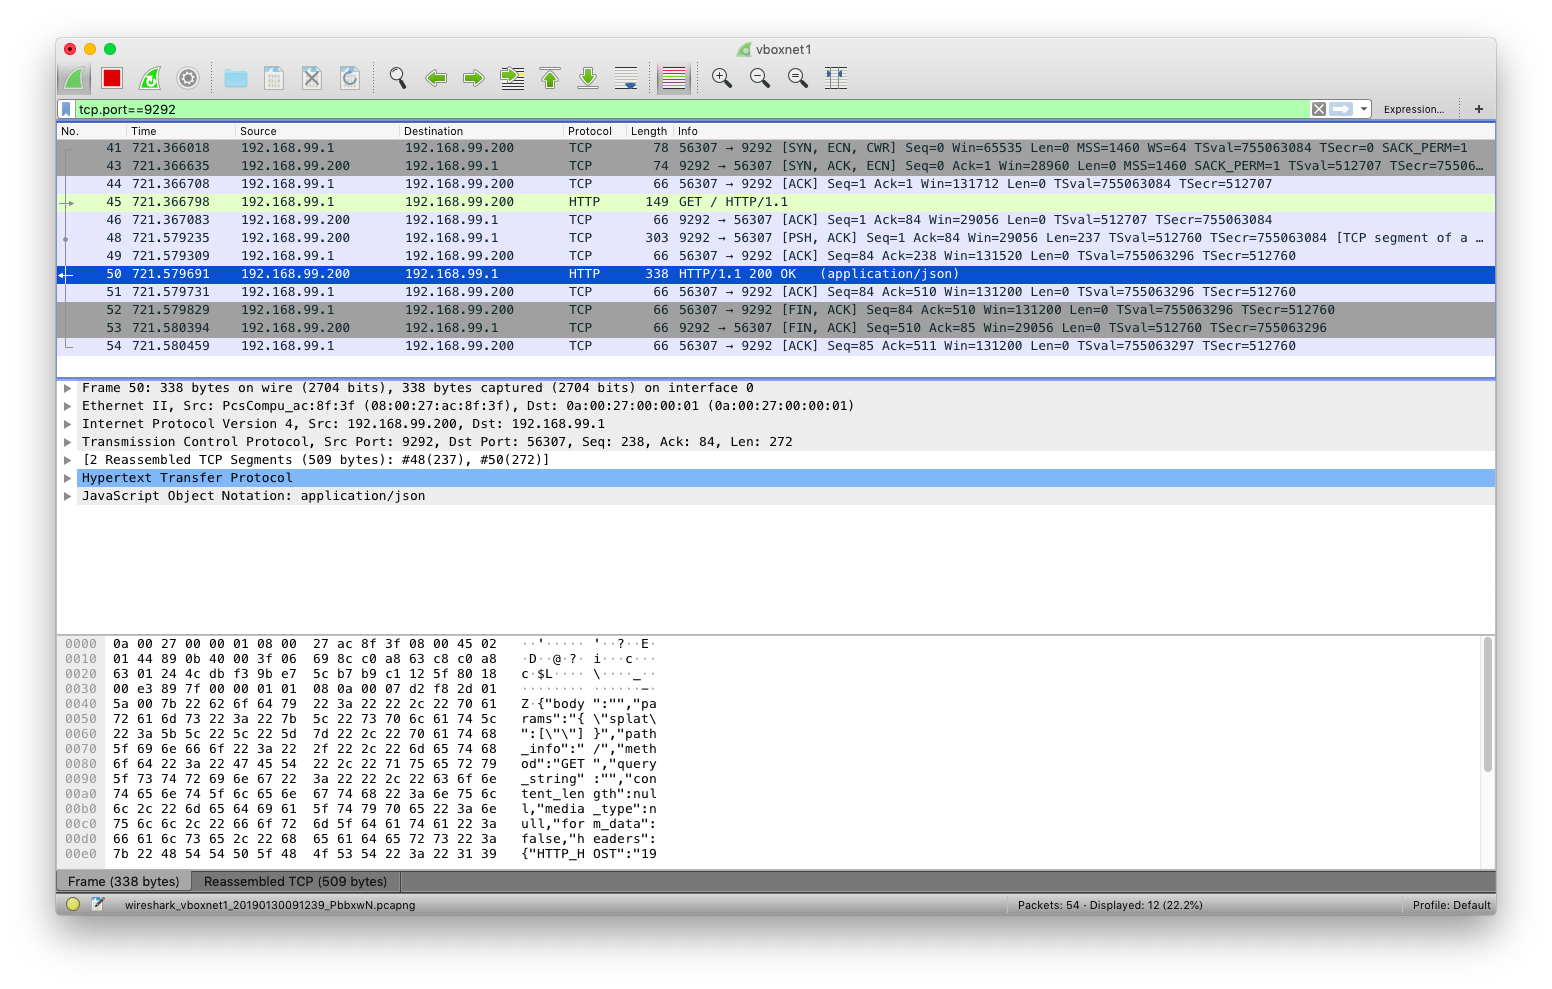Click the start capture shark fin icon

75,78
